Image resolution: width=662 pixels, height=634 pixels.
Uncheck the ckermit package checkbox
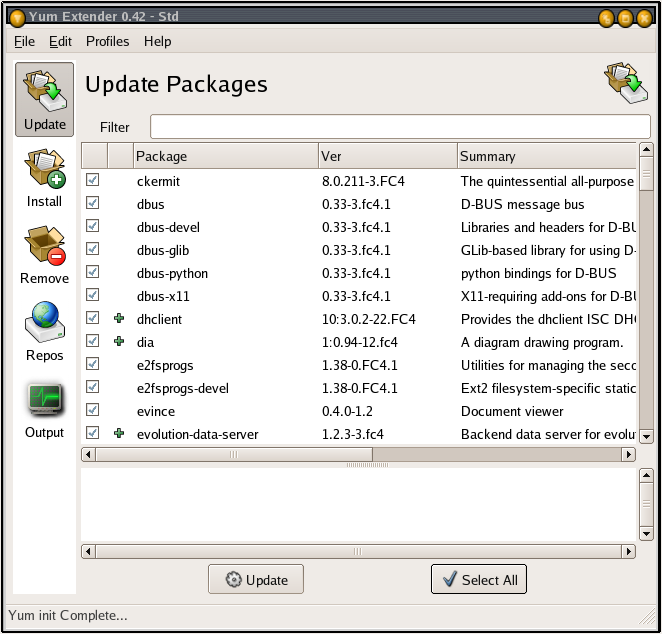coord(92,180)
